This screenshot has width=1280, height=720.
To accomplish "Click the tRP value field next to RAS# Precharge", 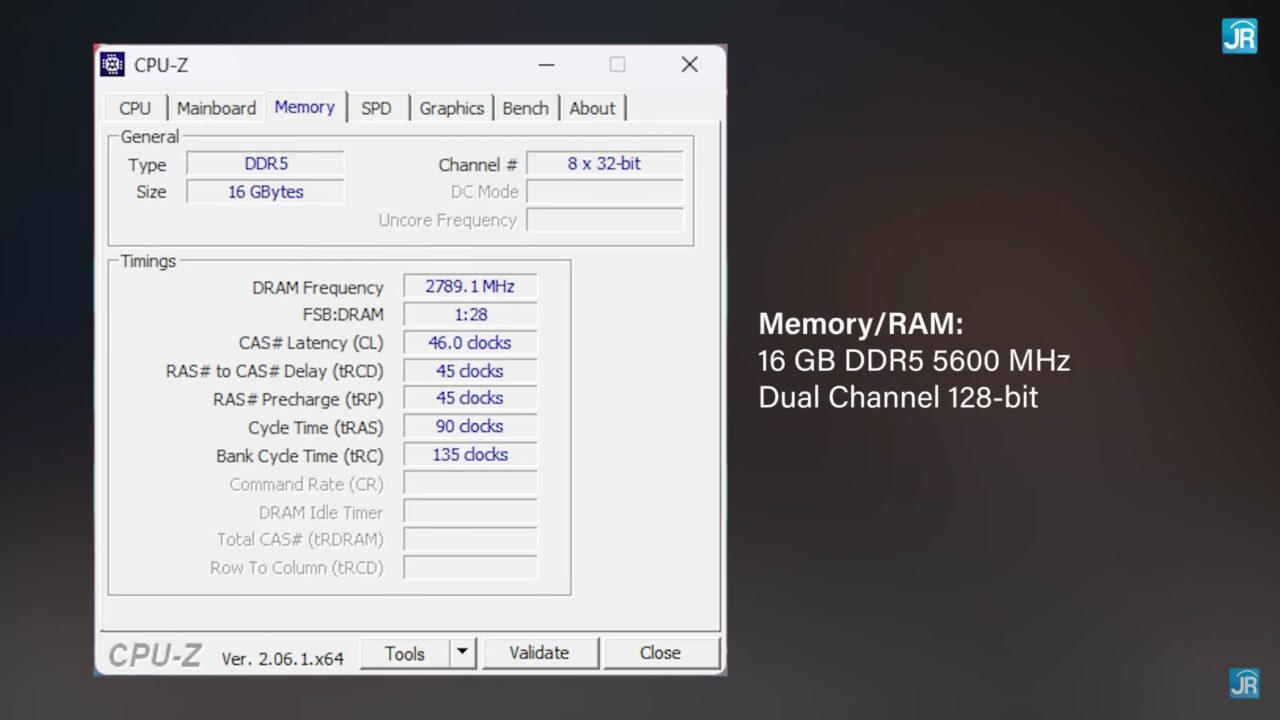I will pyautogui.click(x=470, y=398).
